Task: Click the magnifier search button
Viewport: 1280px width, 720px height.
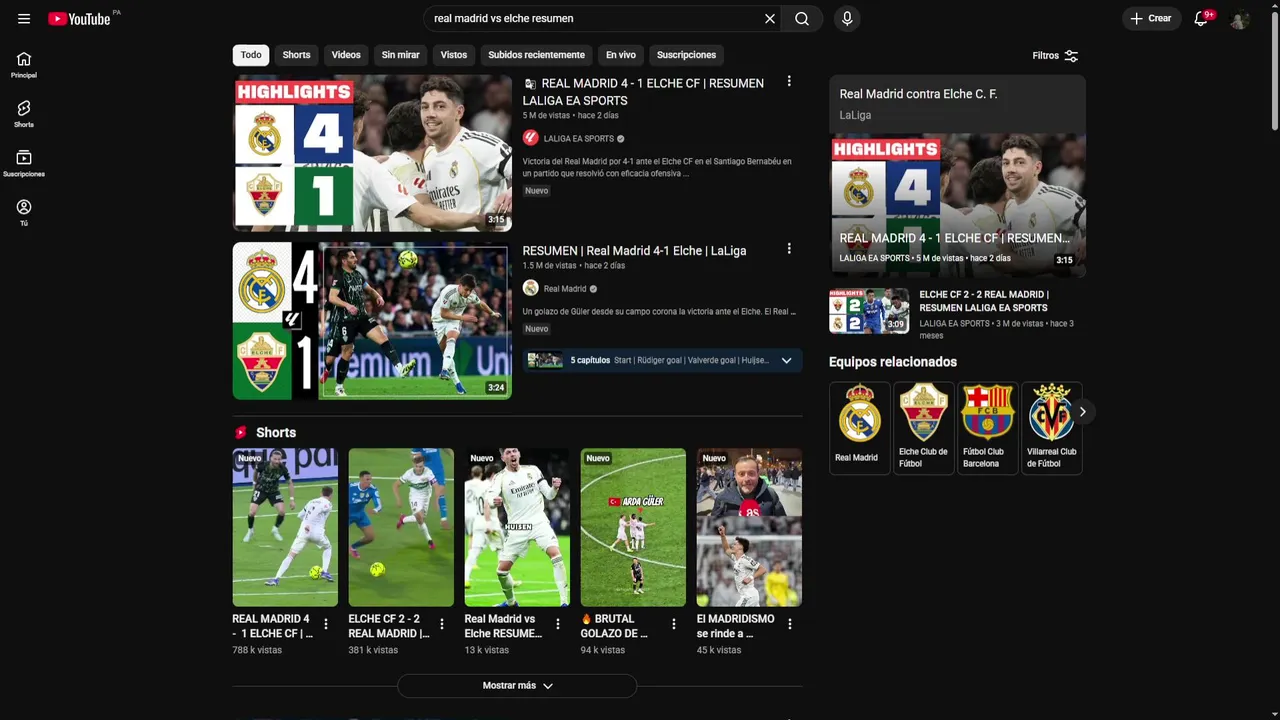Action: coord(802,19)
